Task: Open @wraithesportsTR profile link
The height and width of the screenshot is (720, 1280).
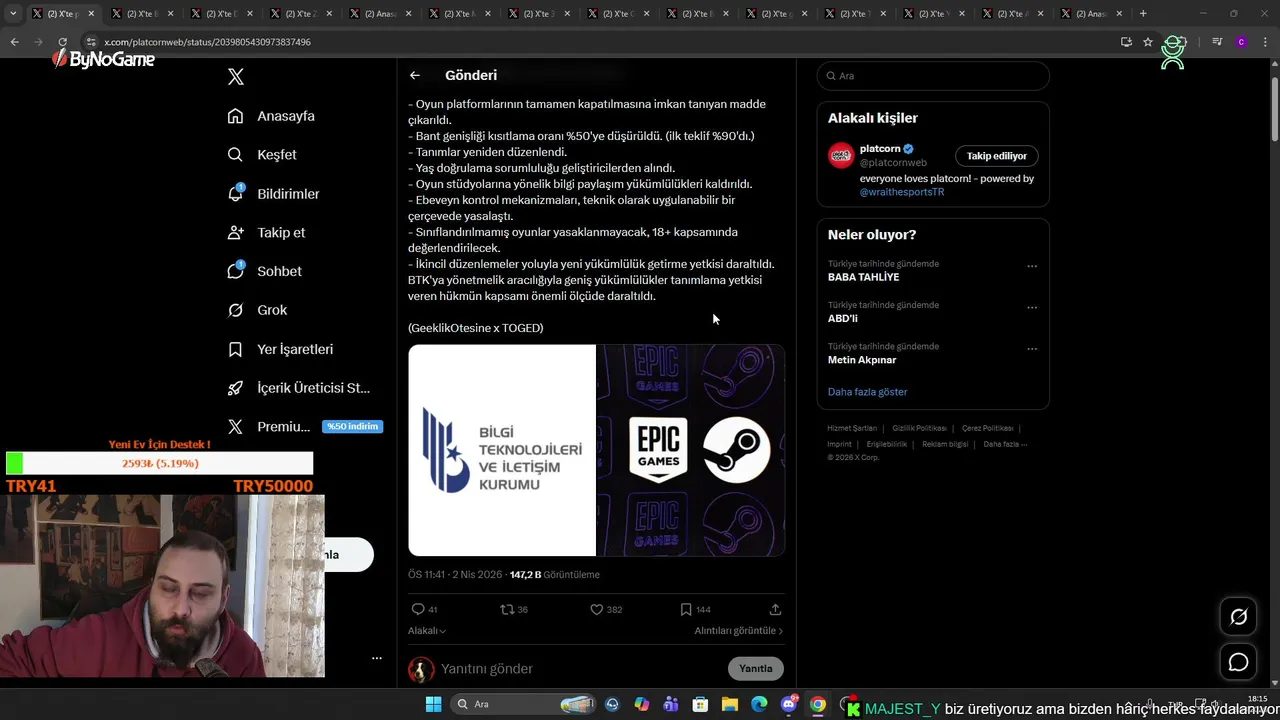Action: click(x=902, y=192)
